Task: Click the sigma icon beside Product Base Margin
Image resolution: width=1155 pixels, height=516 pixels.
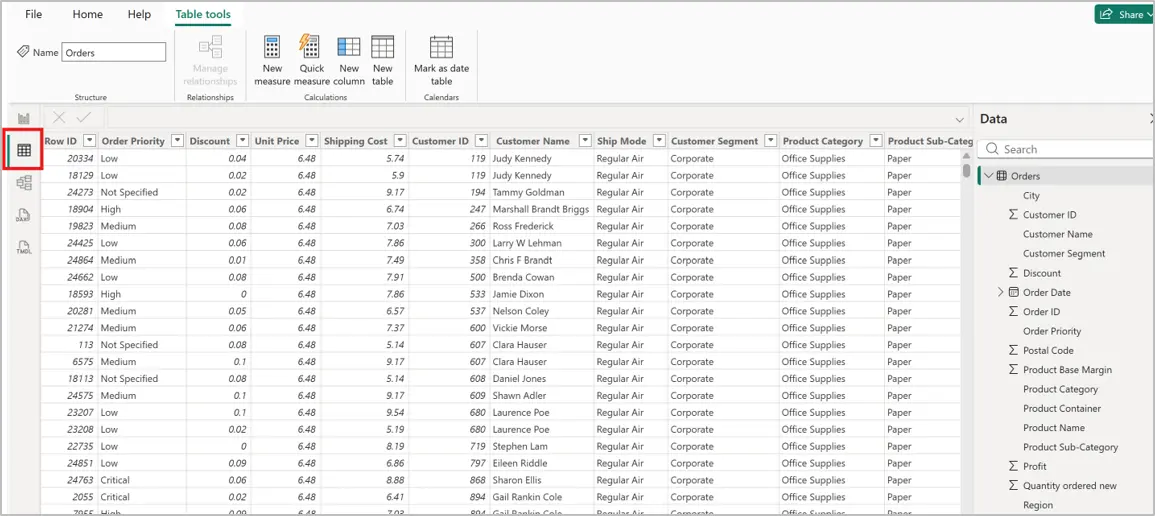Action: click(1013, 370)
